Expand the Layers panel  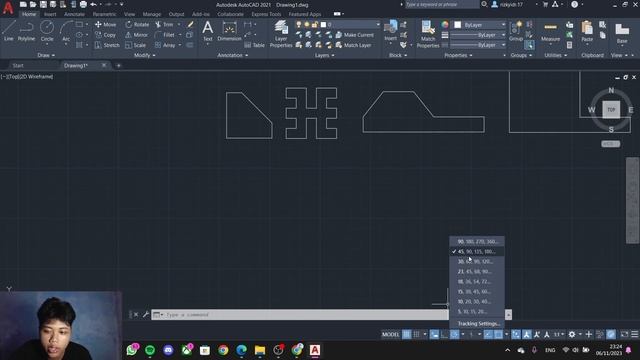tap(324, 55)
